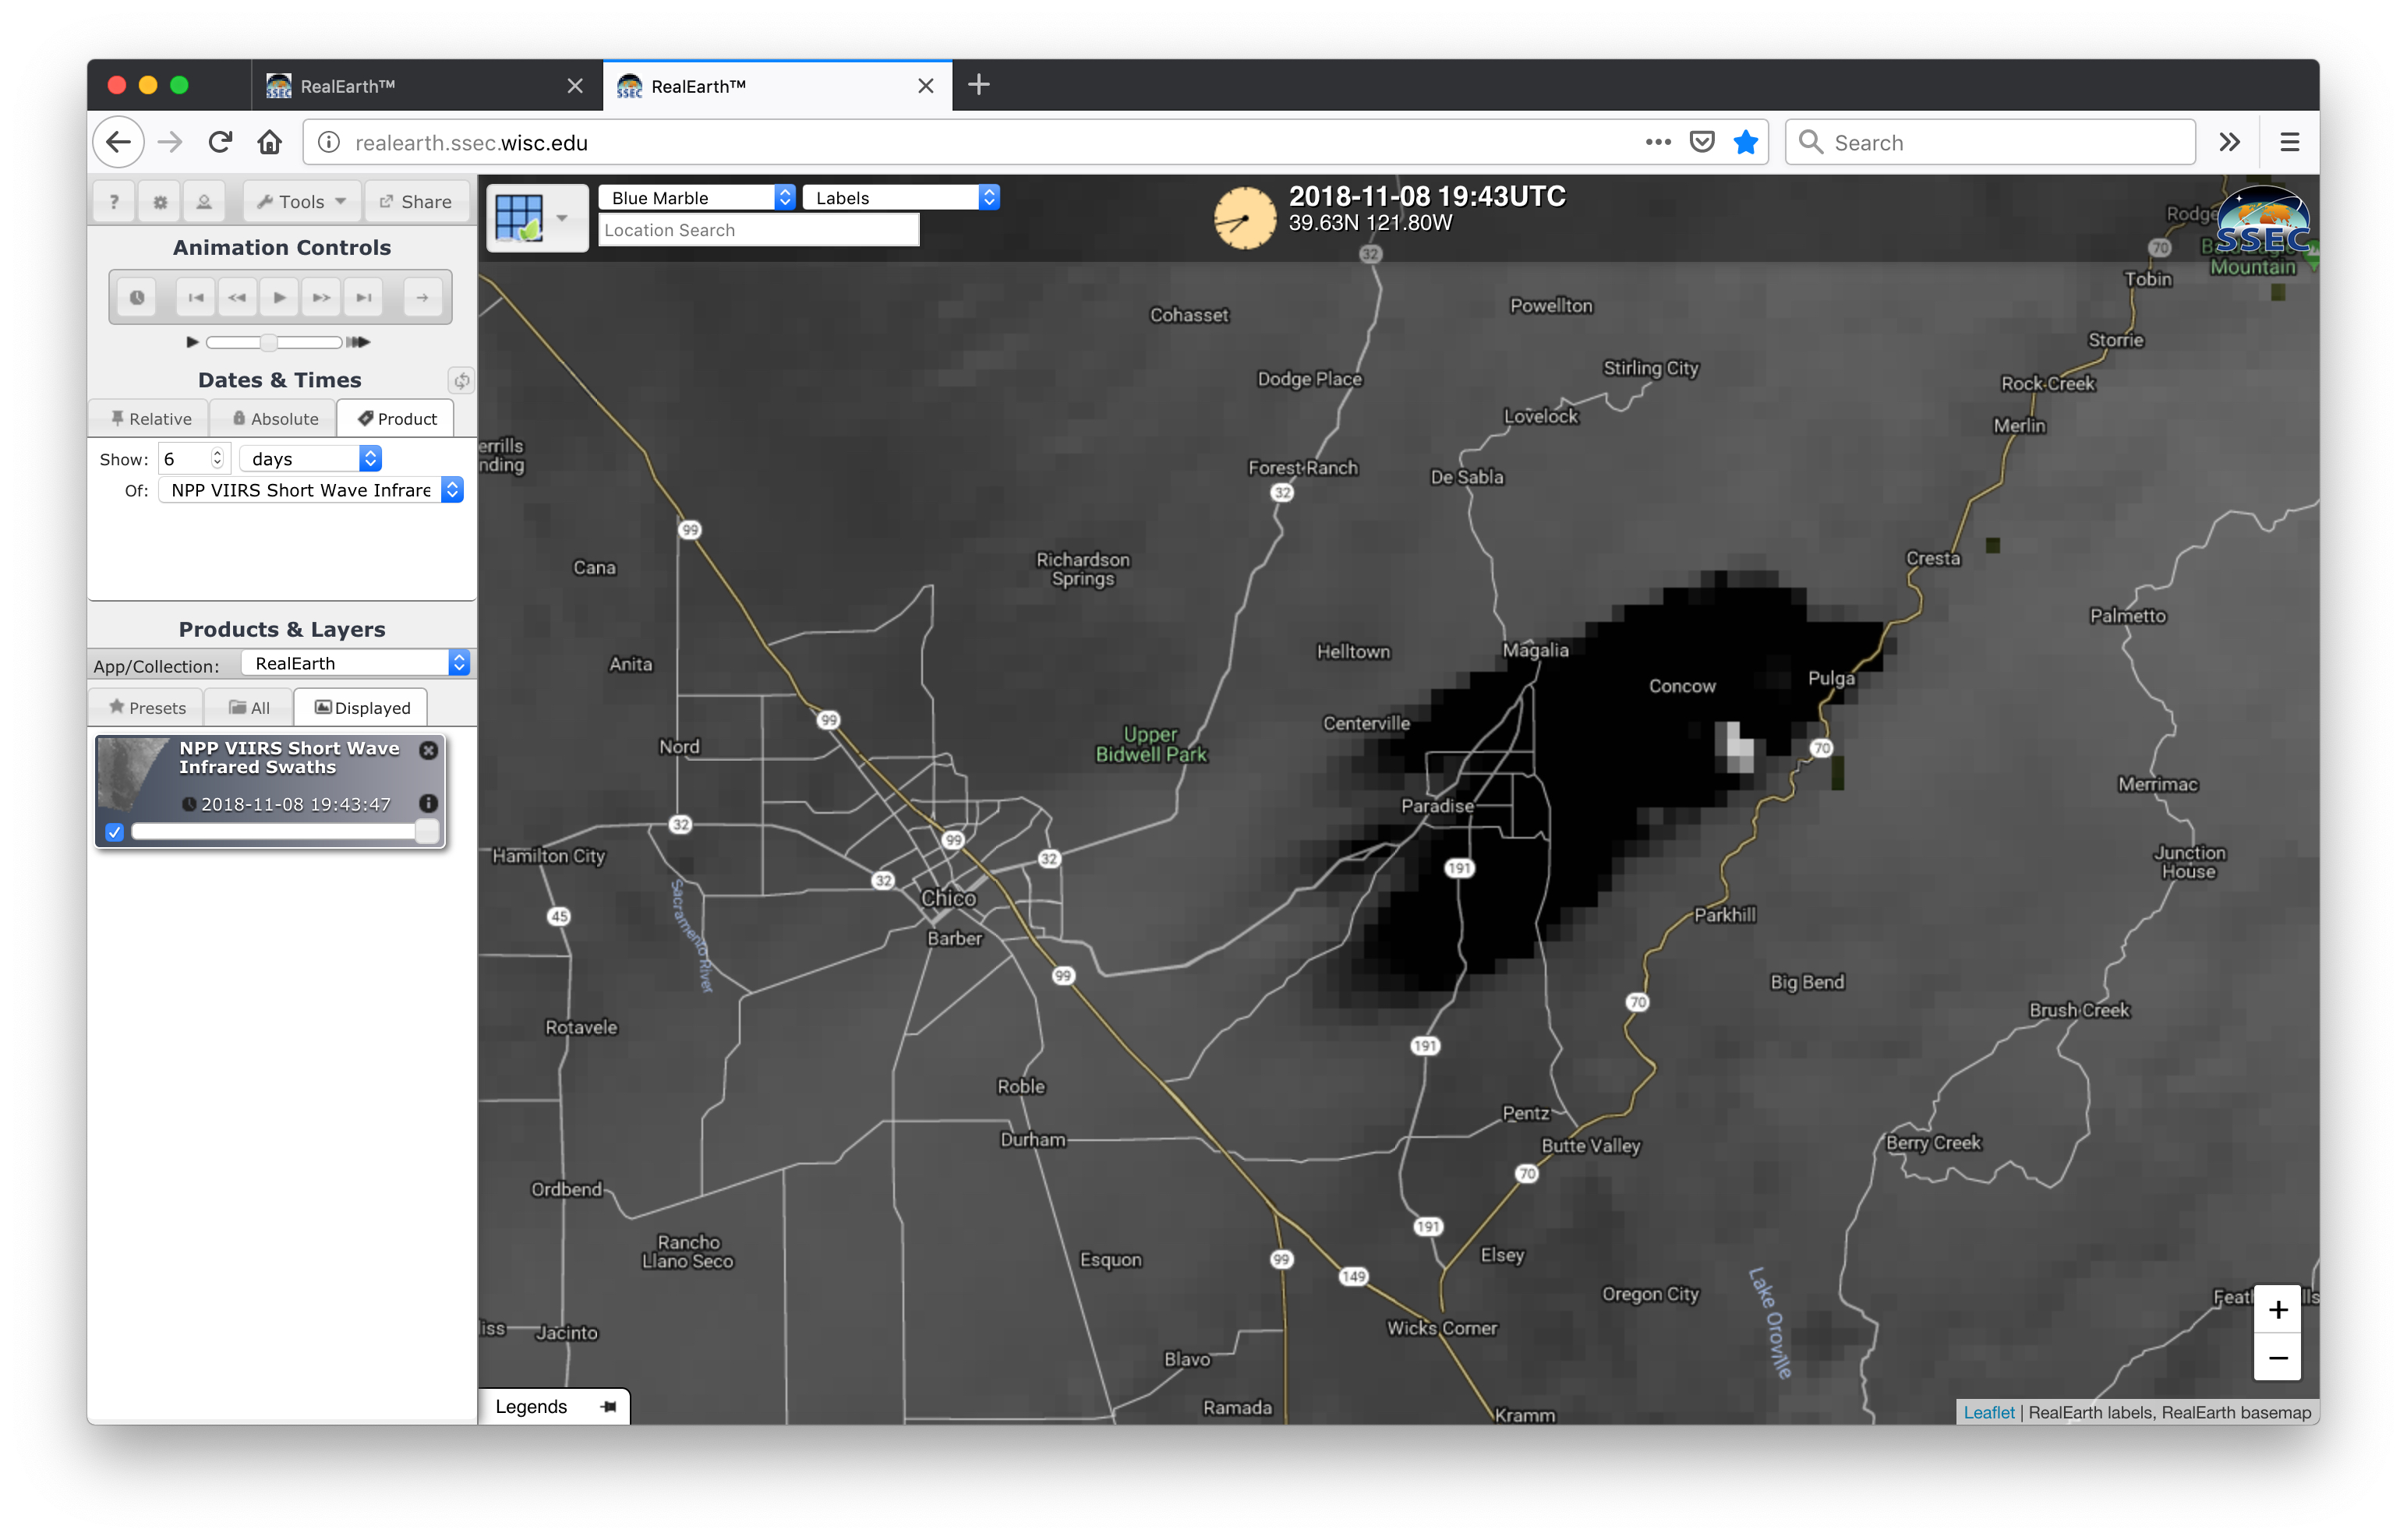Click the site information icon
2407x1540 pixels.
(328, 142)
